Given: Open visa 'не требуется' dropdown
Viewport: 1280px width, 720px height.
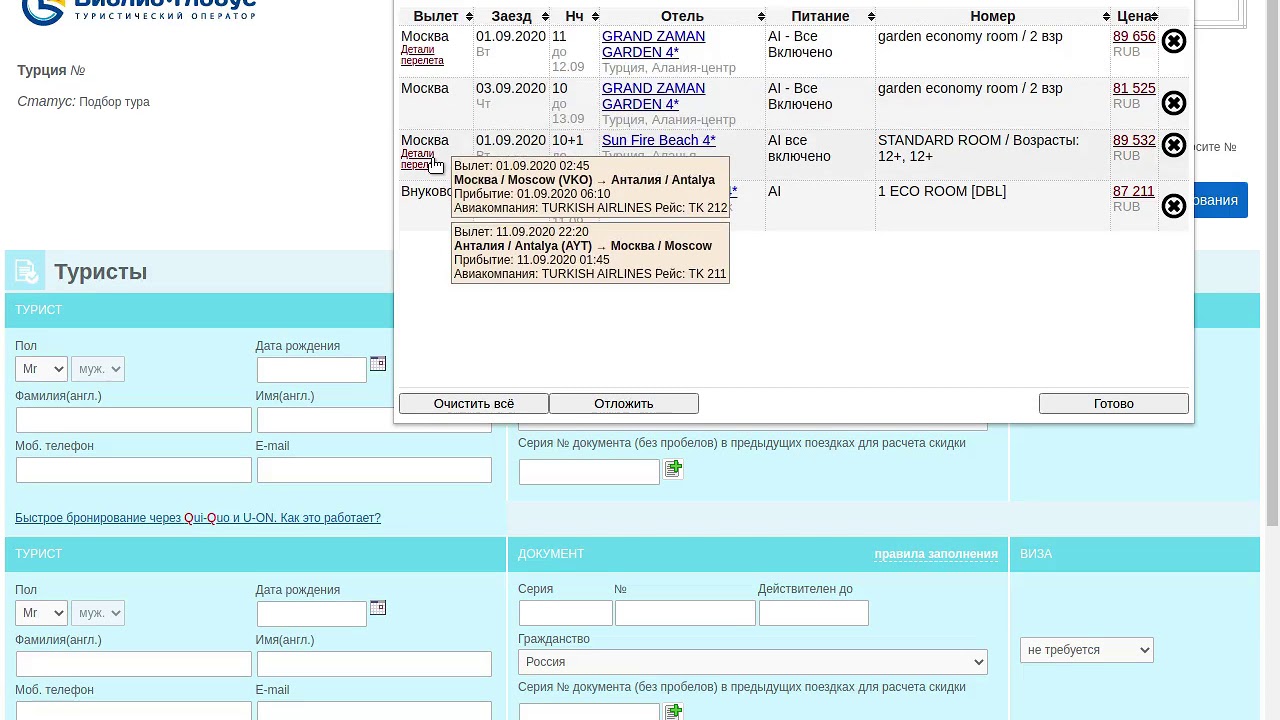Looking at the screenshot, I should (x=1087, y=650).
